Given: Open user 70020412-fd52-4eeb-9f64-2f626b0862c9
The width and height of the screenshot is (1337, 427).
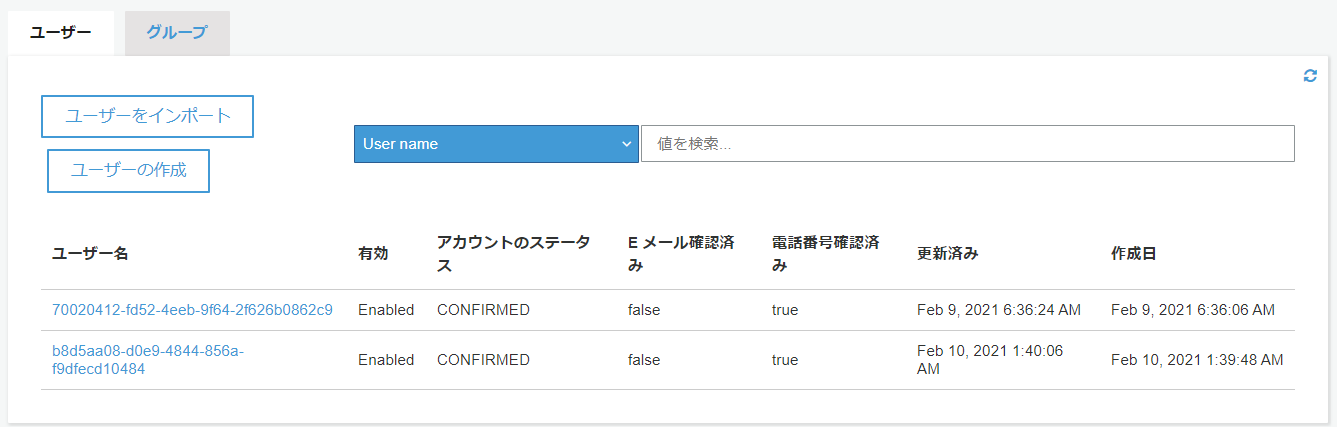Looking at the screenshot, I should coord(192,310).
